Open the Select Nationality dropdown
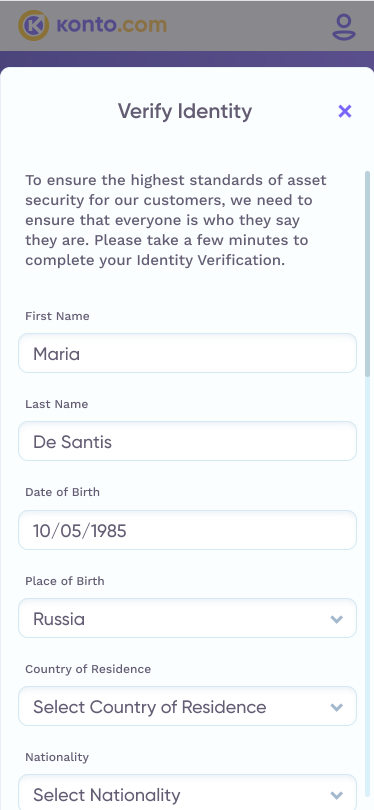The width and height of the screenshot is (374, 810). 187,793
